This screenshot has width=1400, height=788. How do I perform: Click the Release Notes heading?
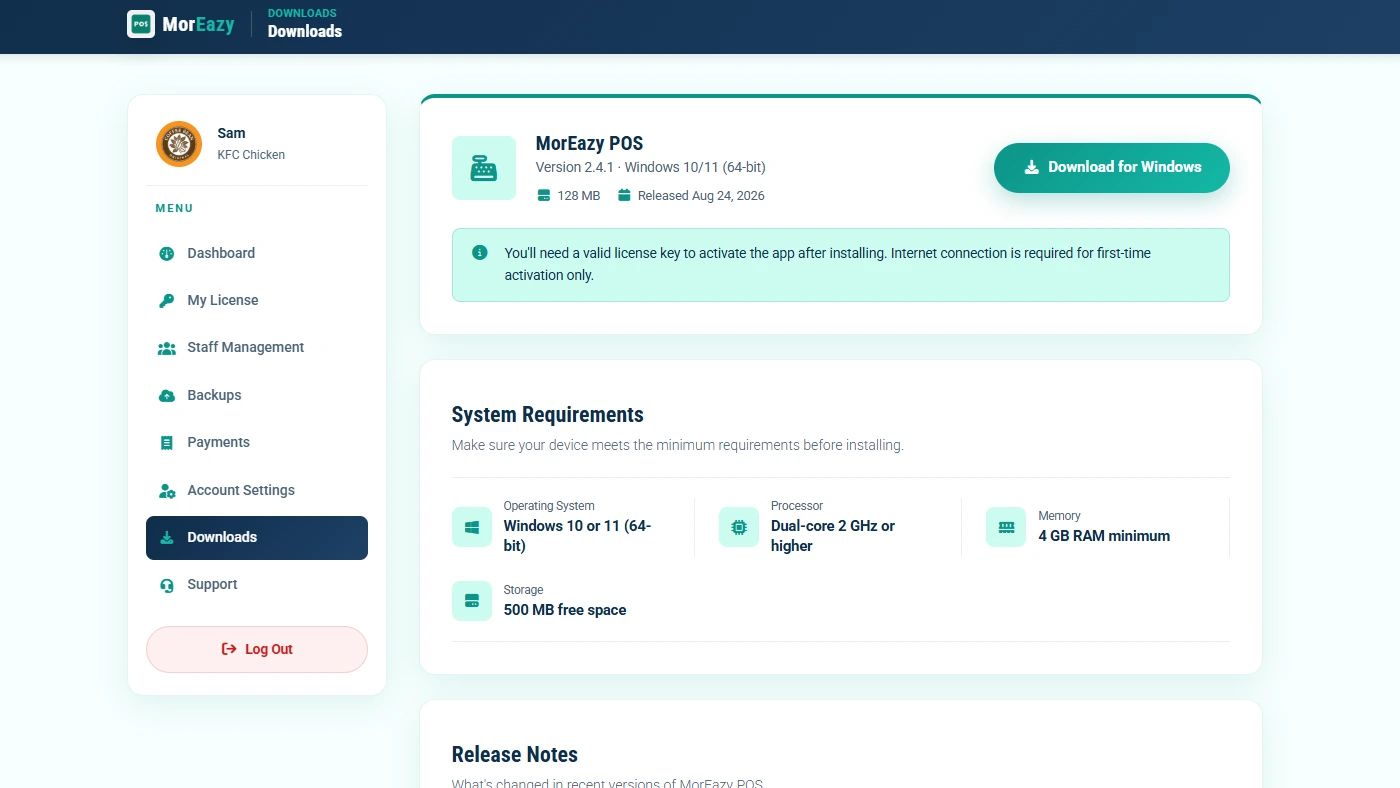[x=515, y=755]
